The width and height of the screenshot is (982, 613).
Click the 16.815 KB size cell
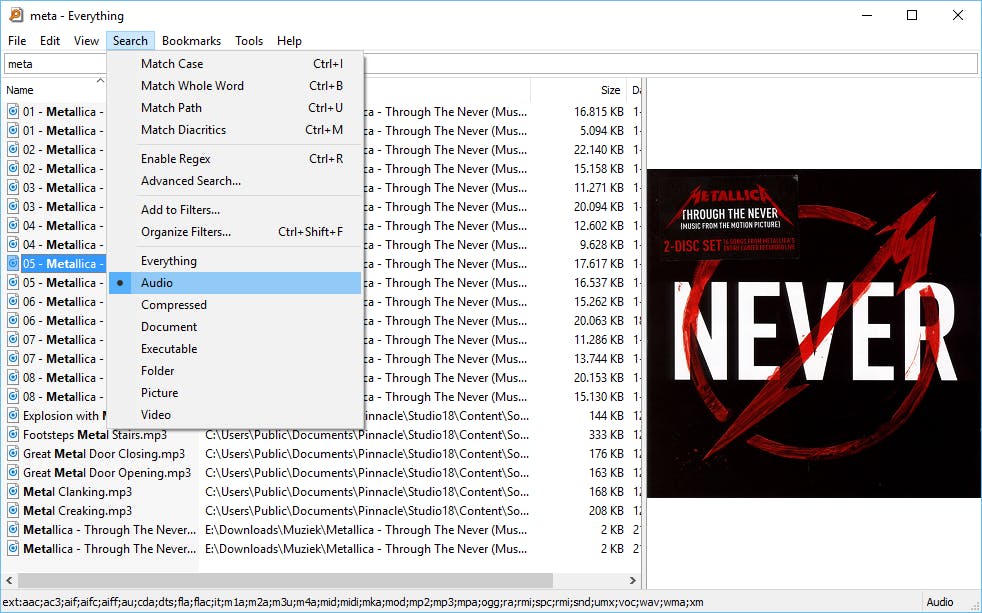tap(599, 111)
